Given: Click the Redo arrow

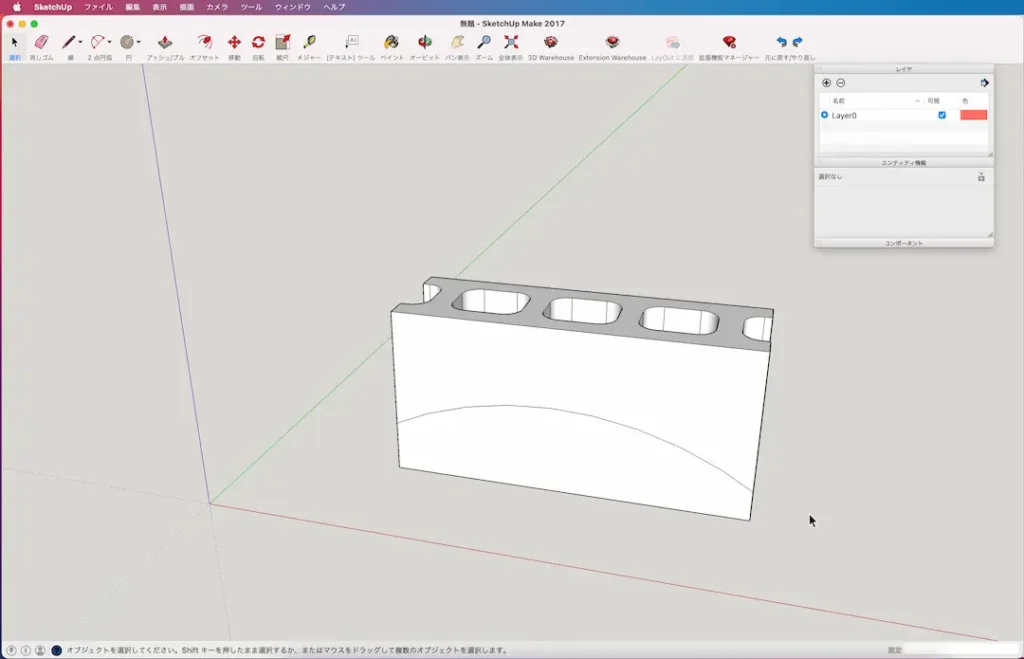Looking at the screenshot, I should pos(797,42).
